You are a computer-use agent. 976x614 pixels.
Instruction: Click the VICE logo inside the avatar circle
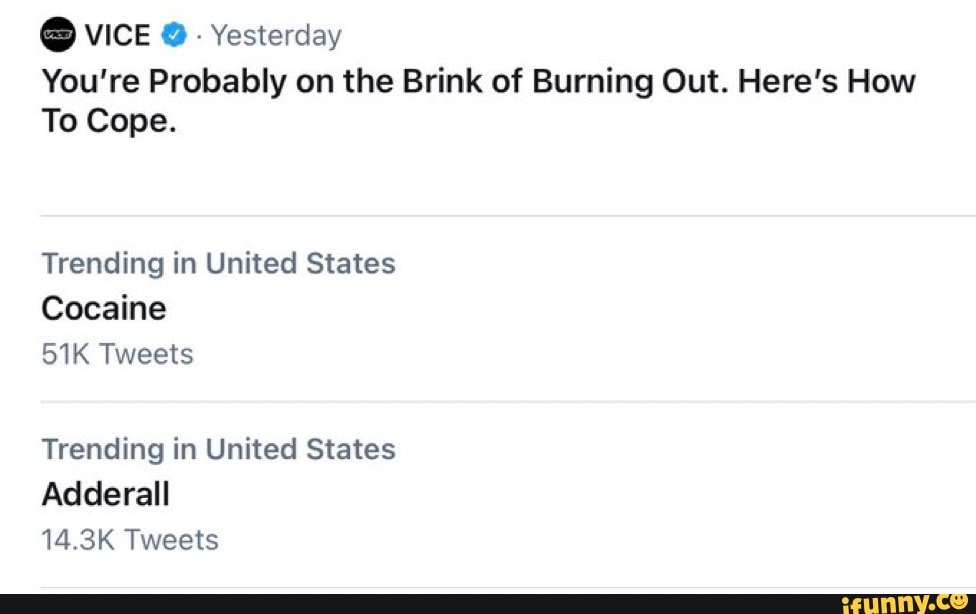57,33
